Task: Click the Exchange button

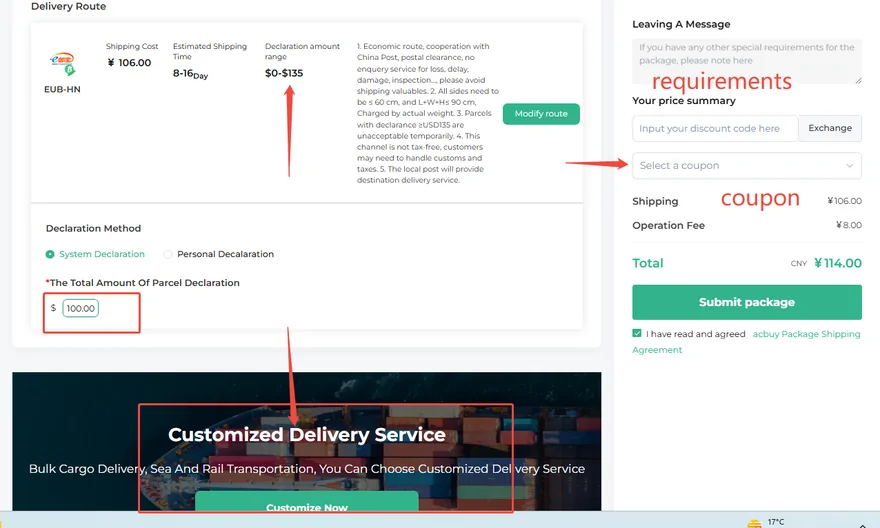Action: 830,128
